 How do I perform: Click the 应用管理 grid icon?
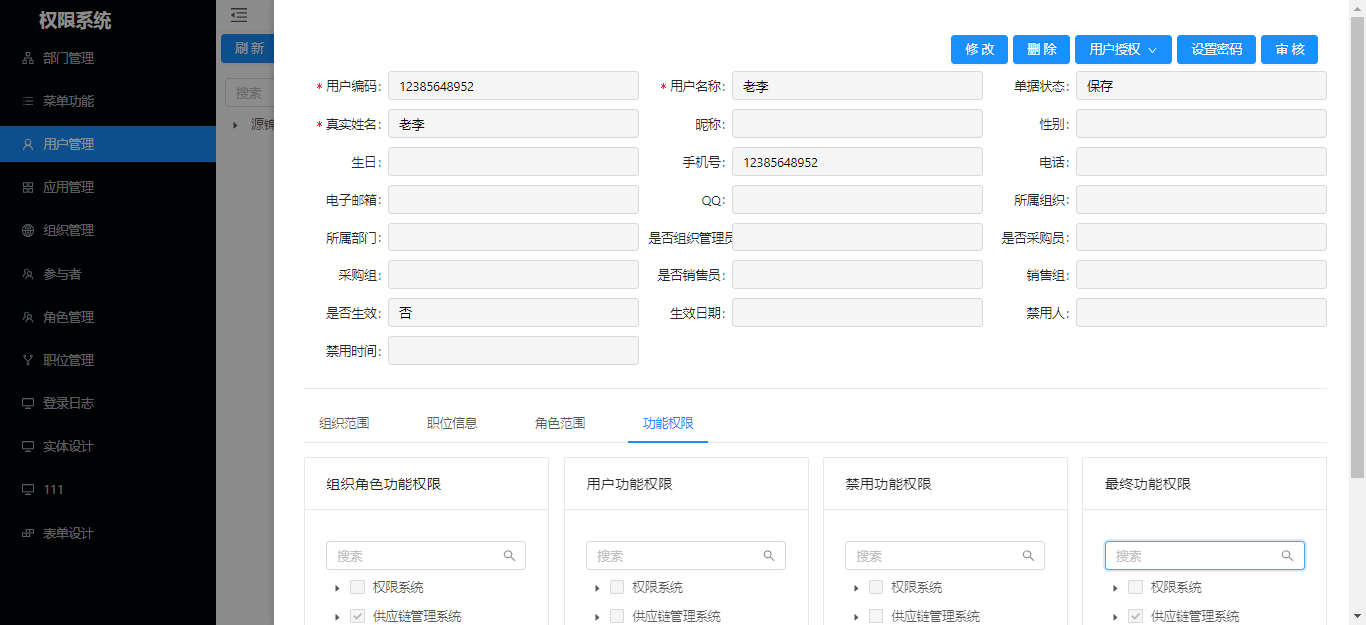click(x=28, y=187)
